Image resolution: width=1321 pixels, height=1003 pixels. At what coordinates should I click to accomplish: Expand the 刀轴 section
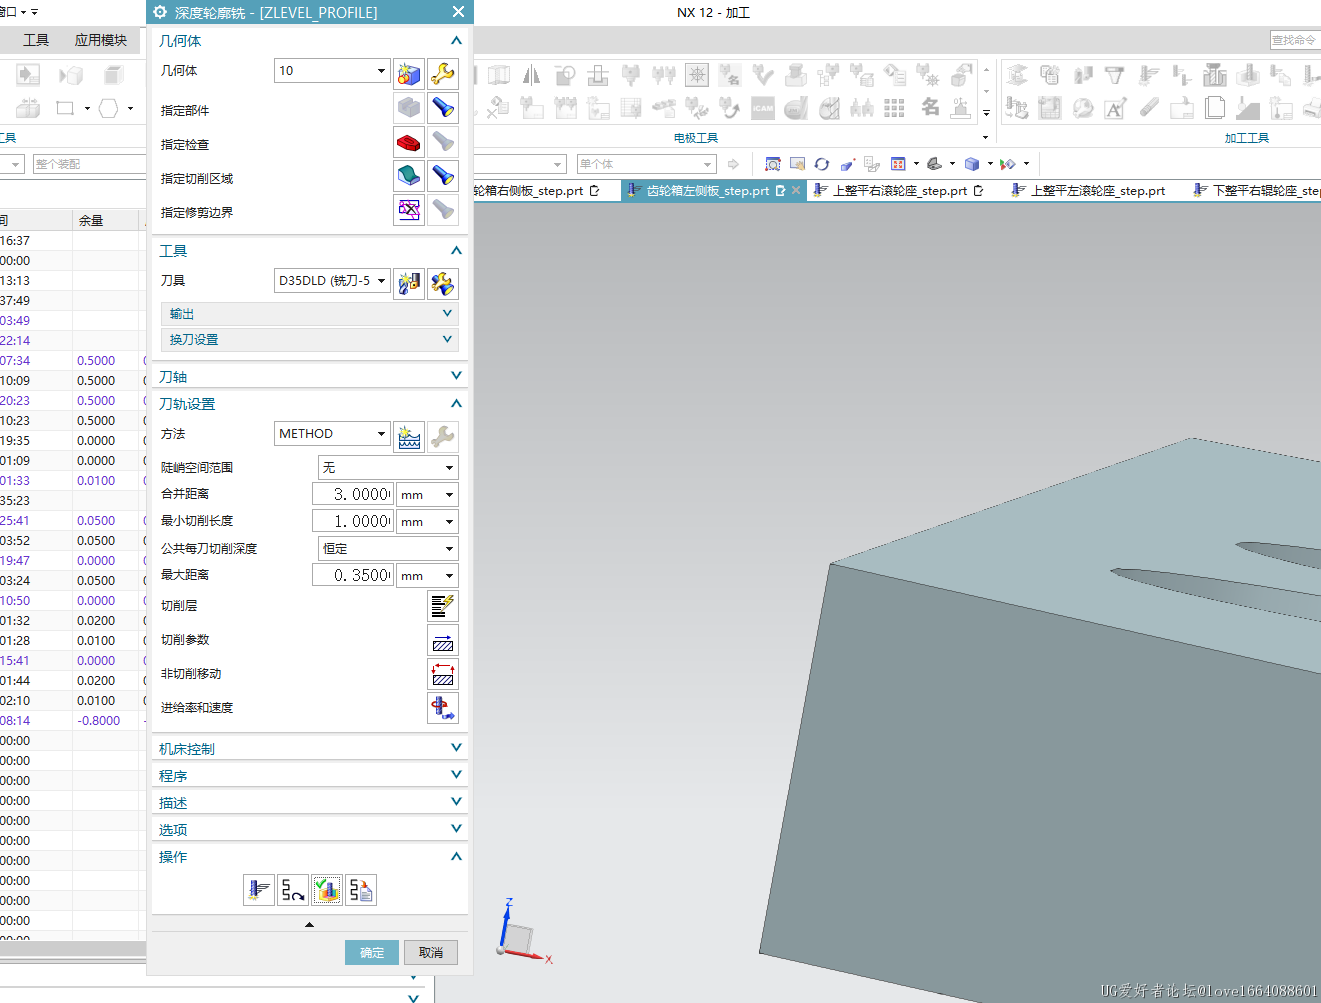coord(310,376)
